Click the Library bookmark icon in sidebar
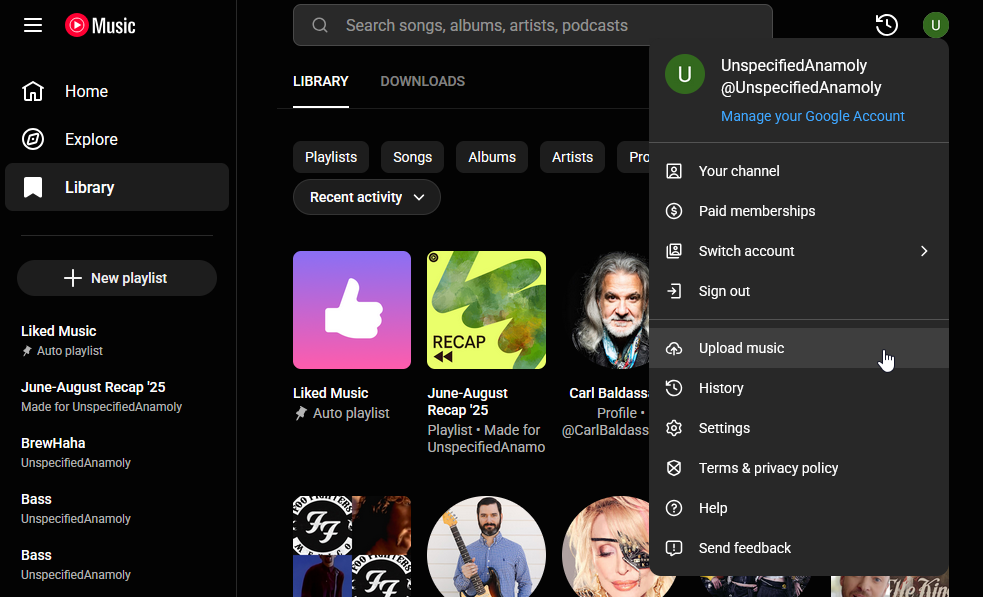 pyautogui.click(x=34, y=187)
